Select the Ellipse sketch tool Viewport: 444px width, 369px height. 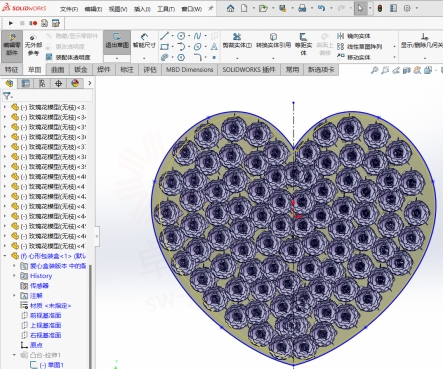pos(197,47)
